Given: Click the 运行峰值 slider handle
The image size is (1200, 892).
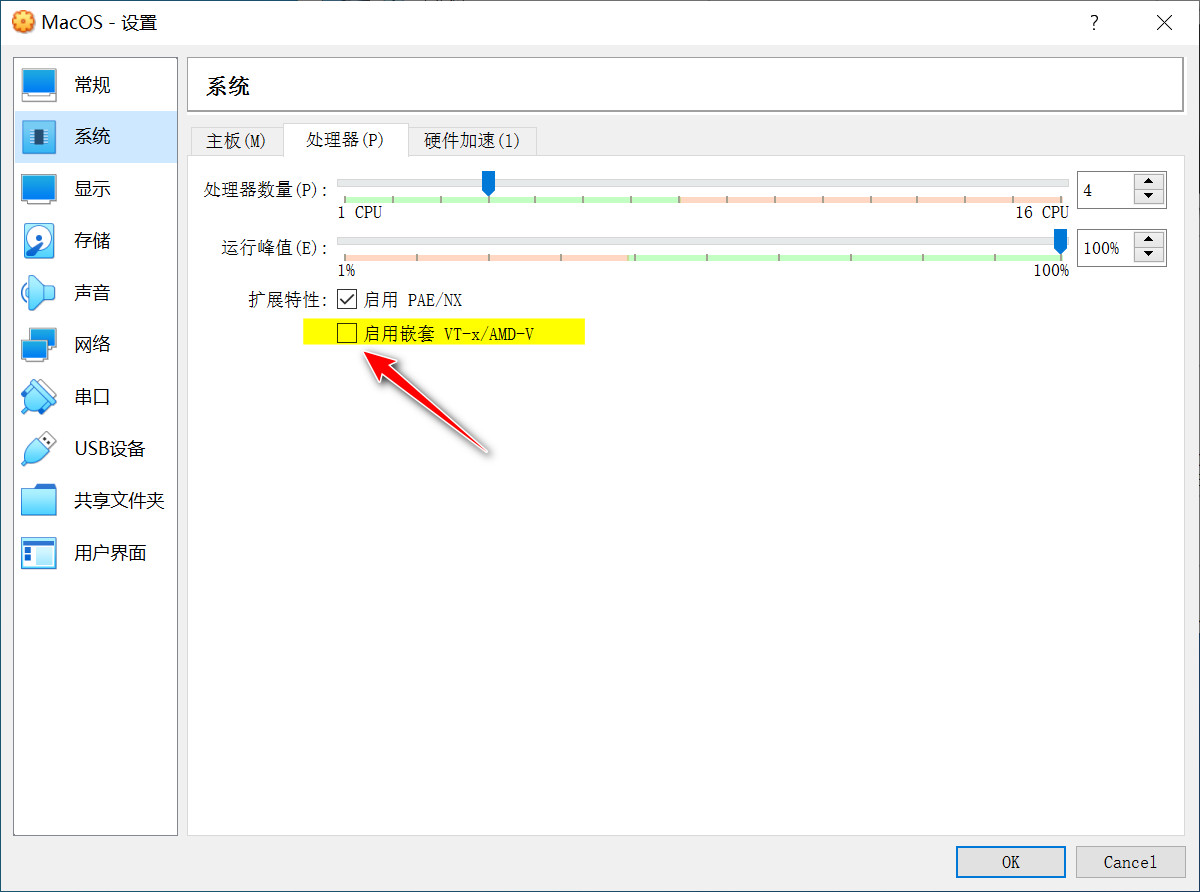Looking at the screenshot, I should click(x=1060, y=241).
